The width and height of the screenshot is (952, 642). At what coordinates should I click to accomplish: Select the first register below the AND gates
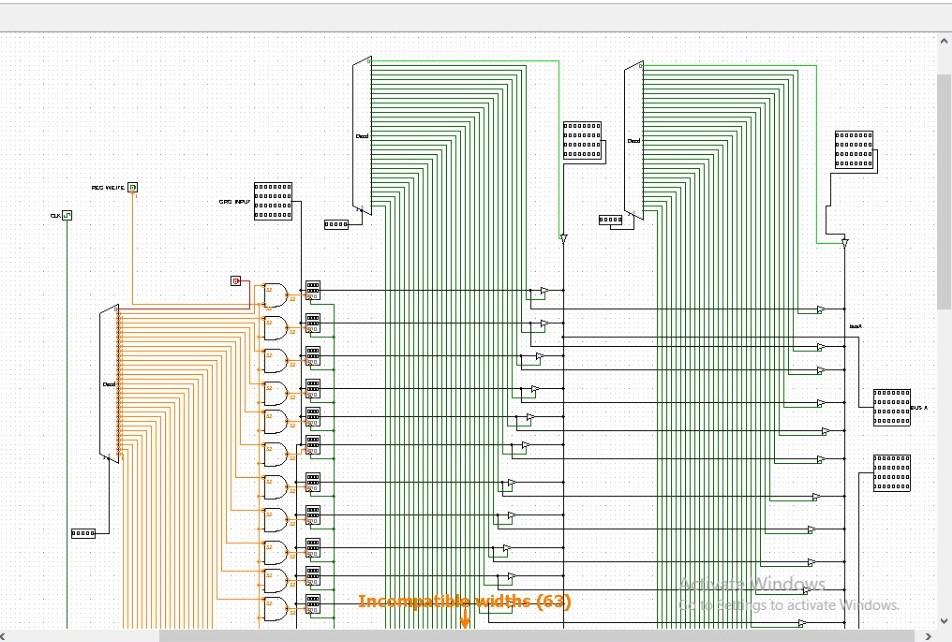click(x=312, y=290)
